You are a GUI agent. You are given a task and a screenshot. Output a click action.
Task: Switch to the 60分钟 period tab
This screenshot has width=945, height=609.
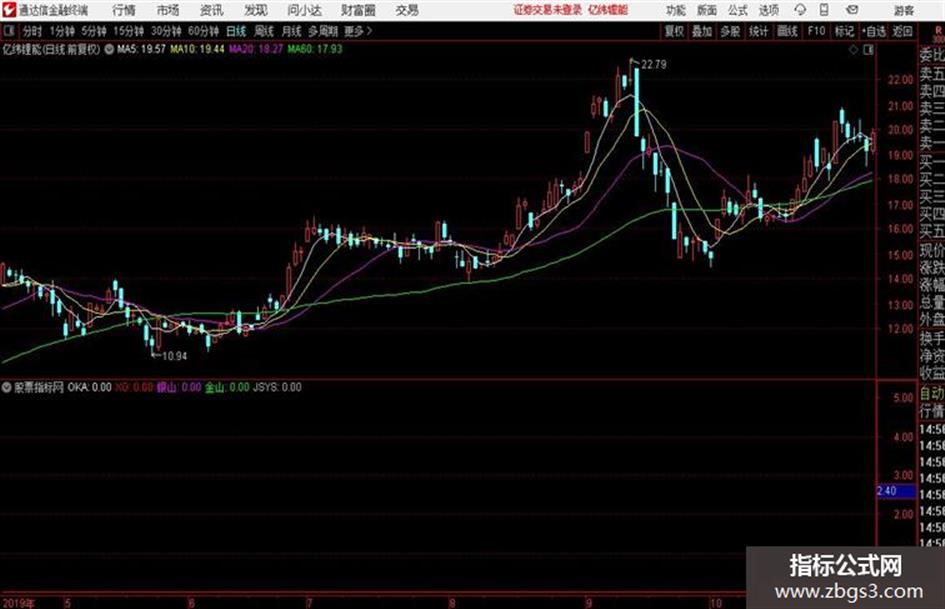[204, 31]
